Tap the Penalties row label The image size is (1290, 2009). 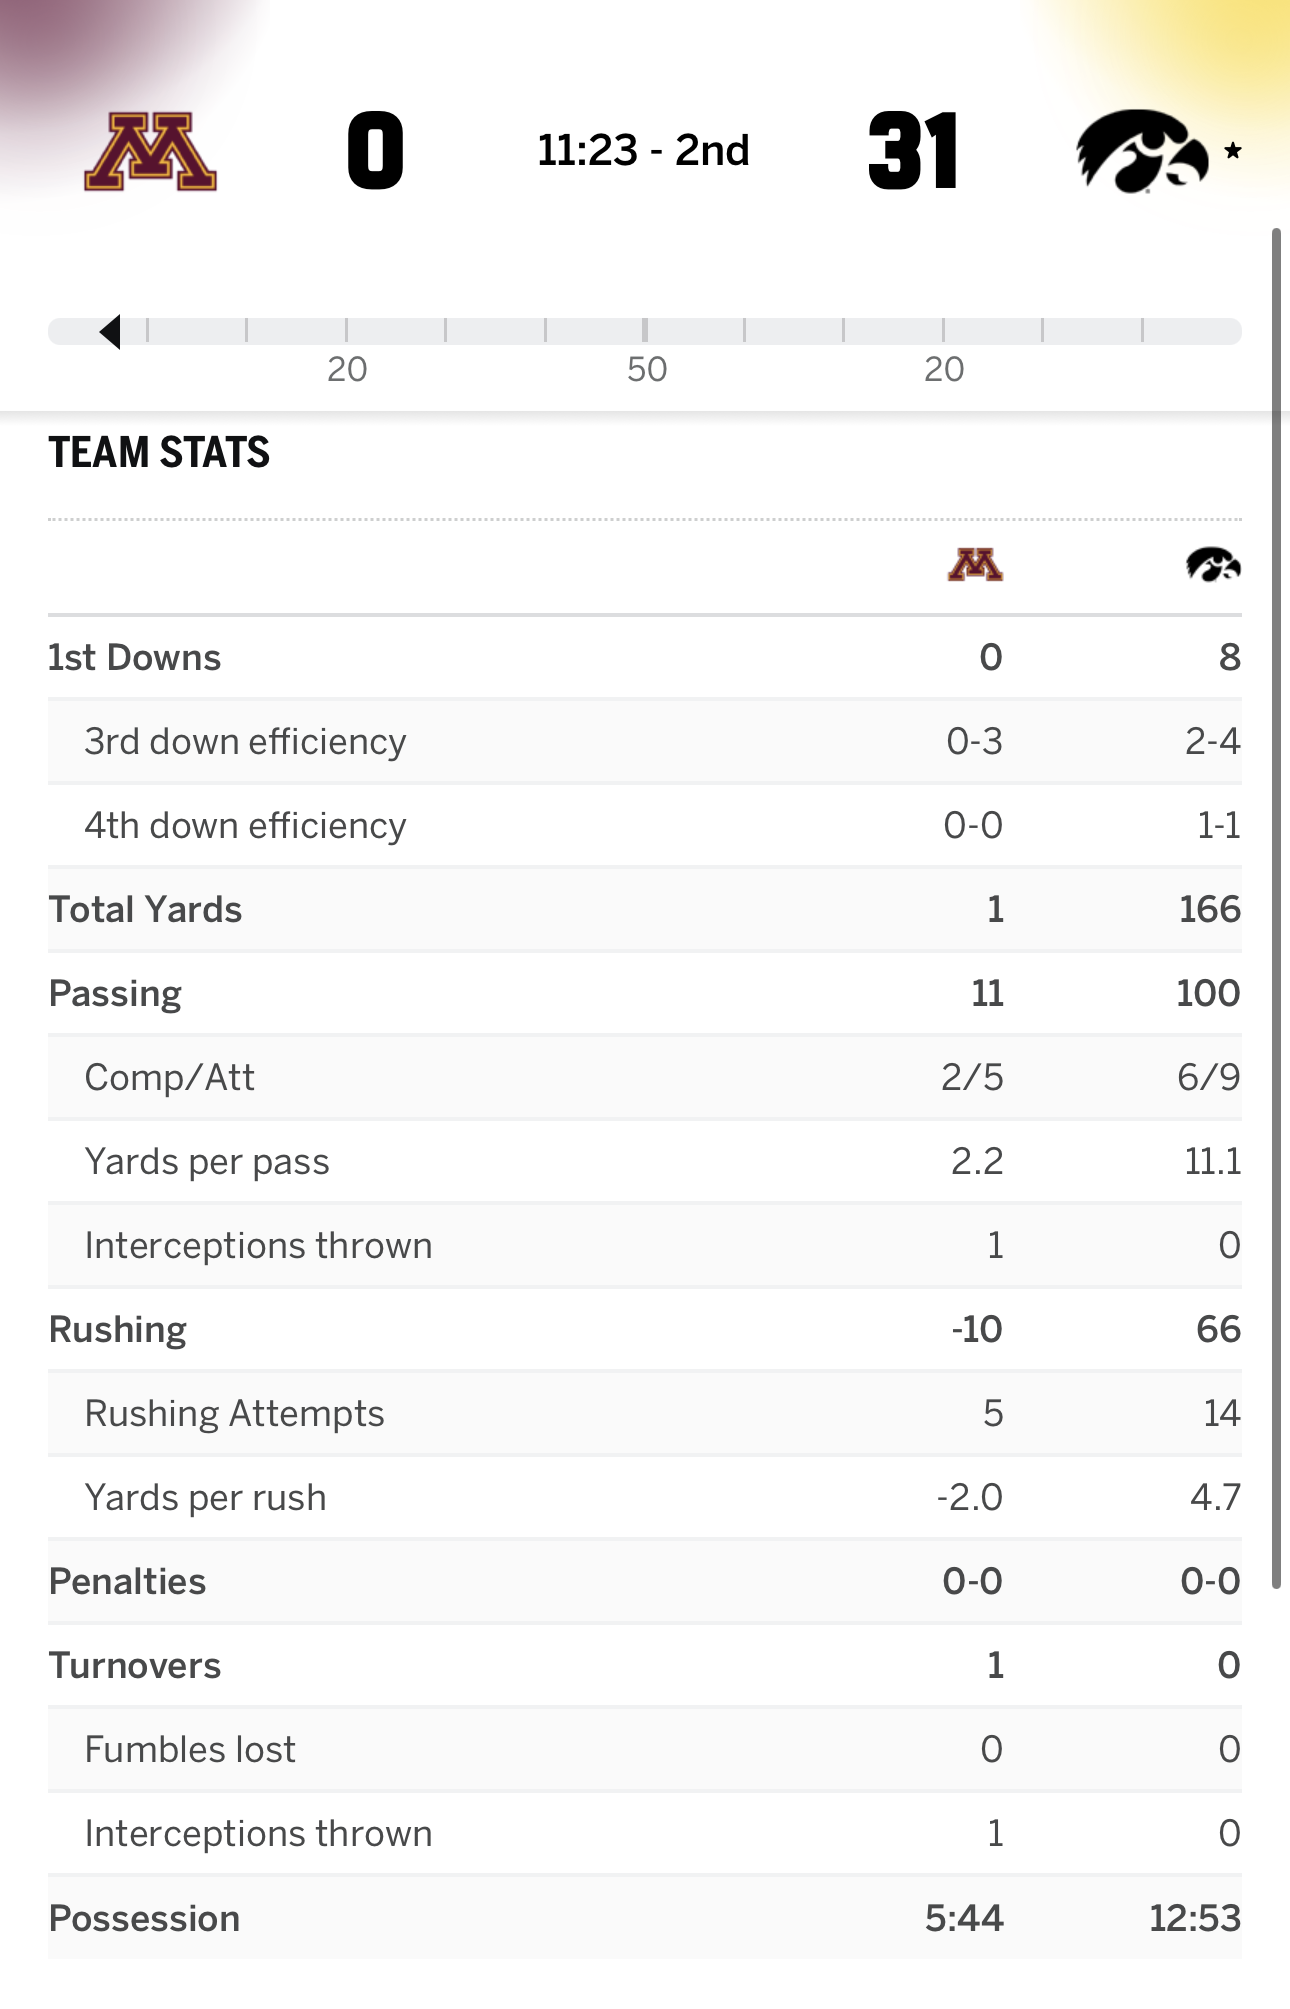pyautogui.click(x=128, y=1582)
